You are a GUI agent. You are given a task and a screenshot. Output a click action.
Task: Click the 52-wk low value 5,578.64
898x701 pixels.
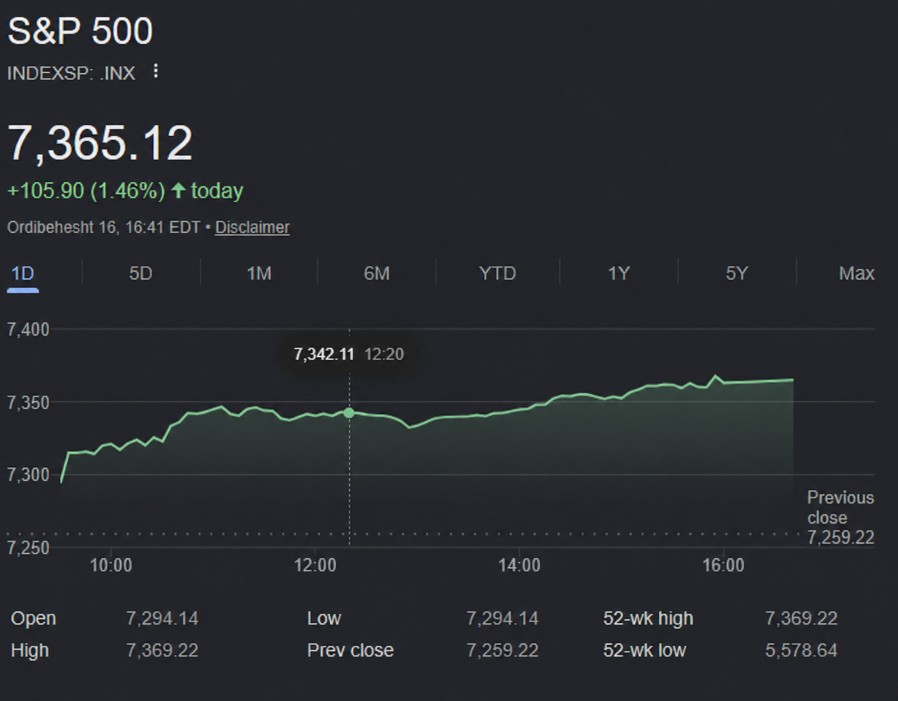click(801, 651)
